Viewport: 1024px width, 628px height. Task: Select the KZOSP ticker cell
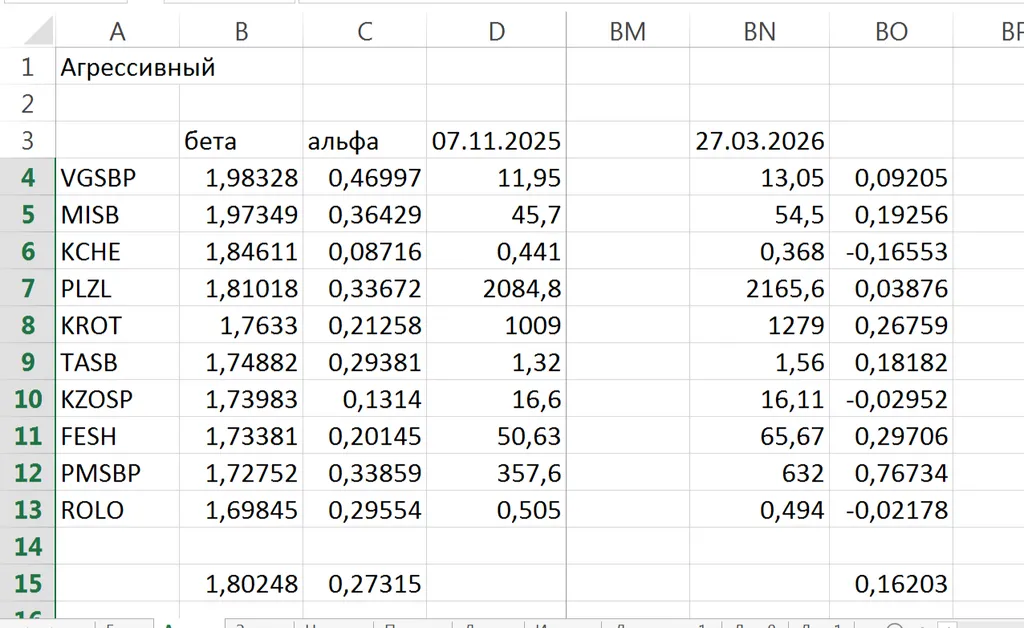(x=118, y=399)
